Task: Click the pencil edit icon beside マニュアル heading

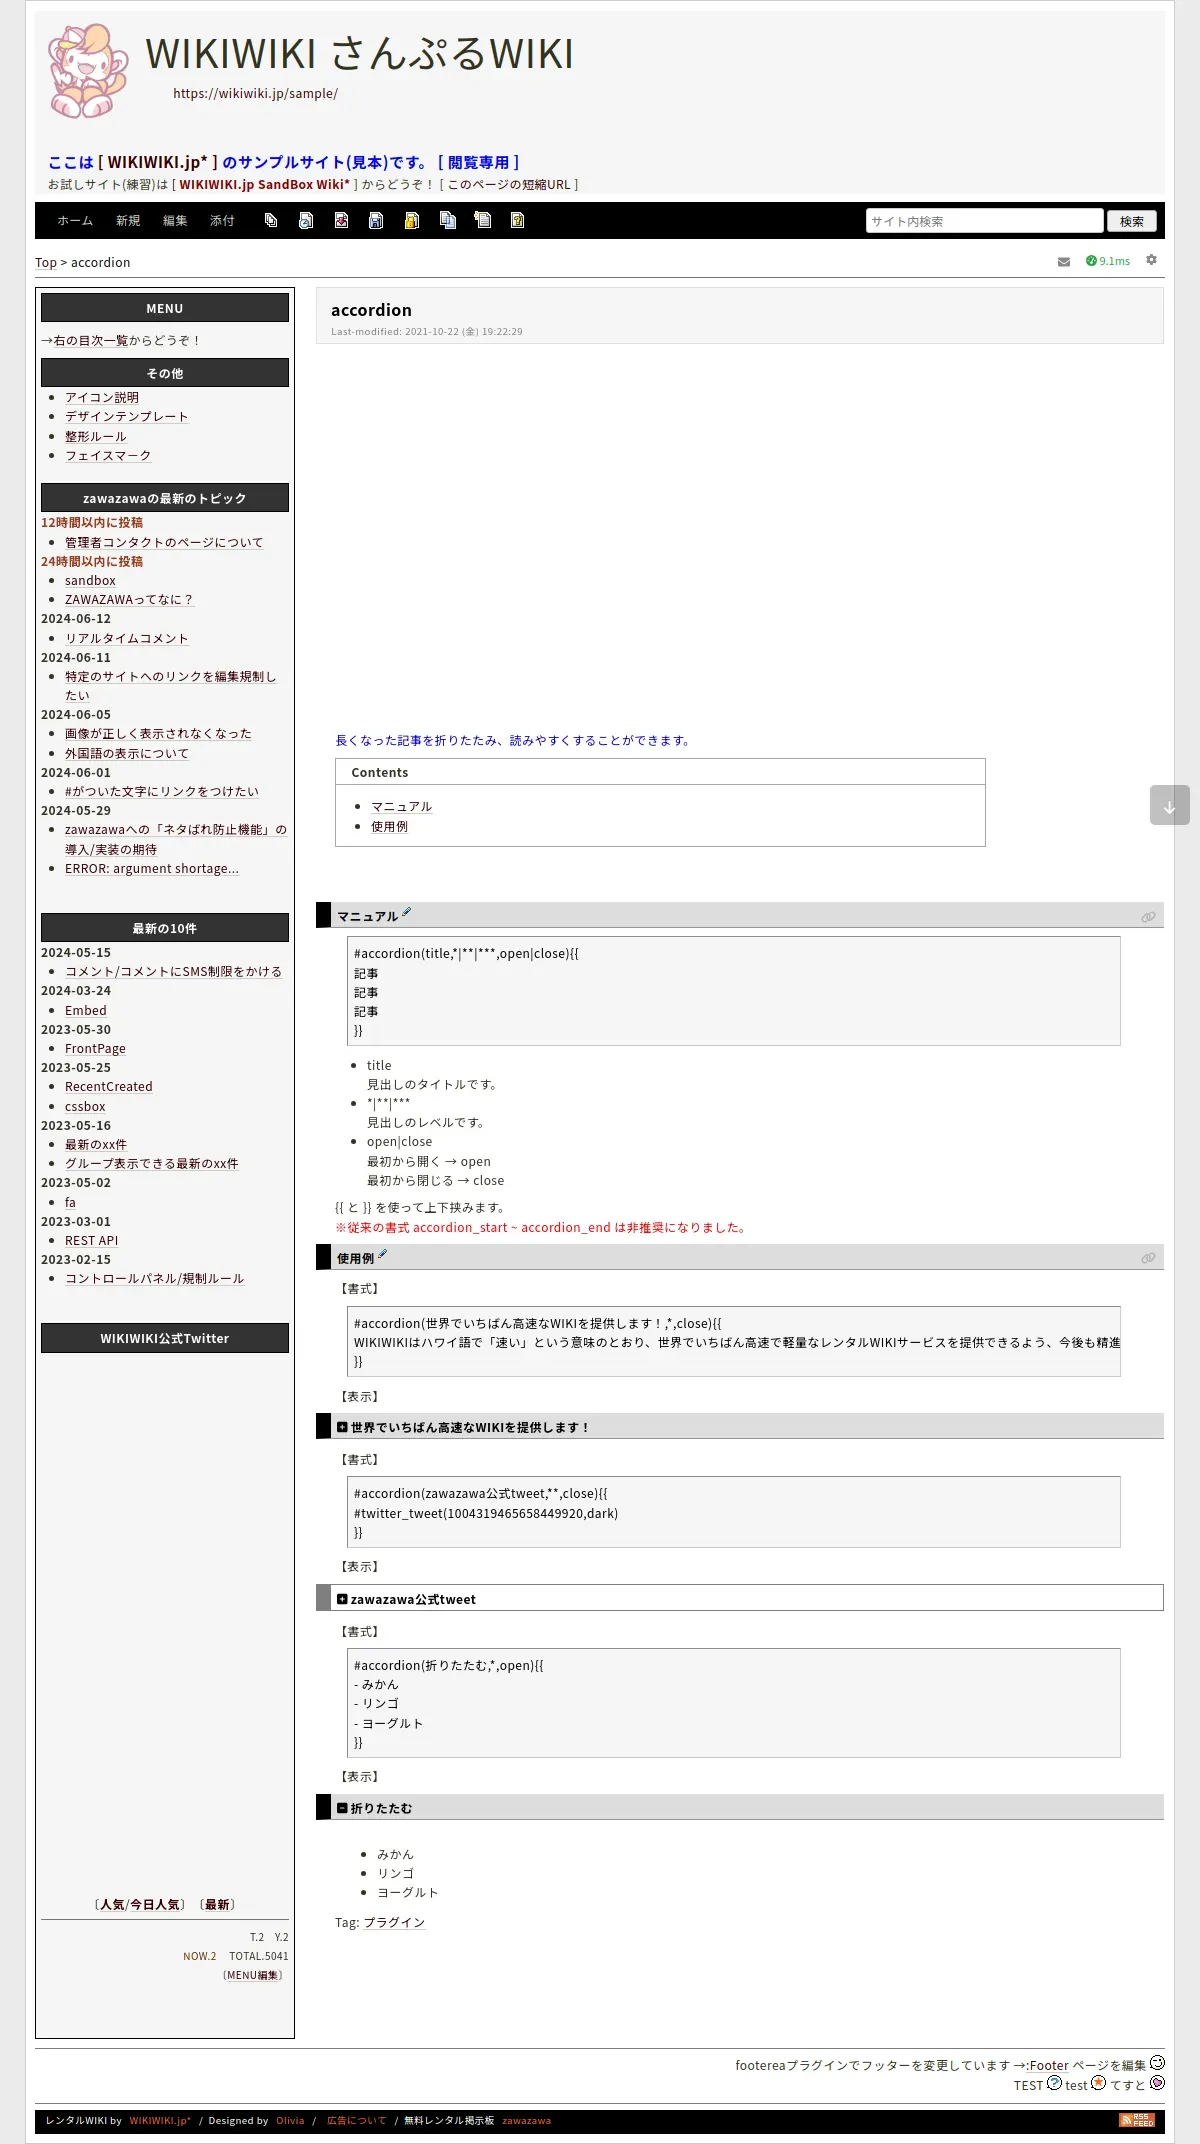Action: click(x=406, y=912)
